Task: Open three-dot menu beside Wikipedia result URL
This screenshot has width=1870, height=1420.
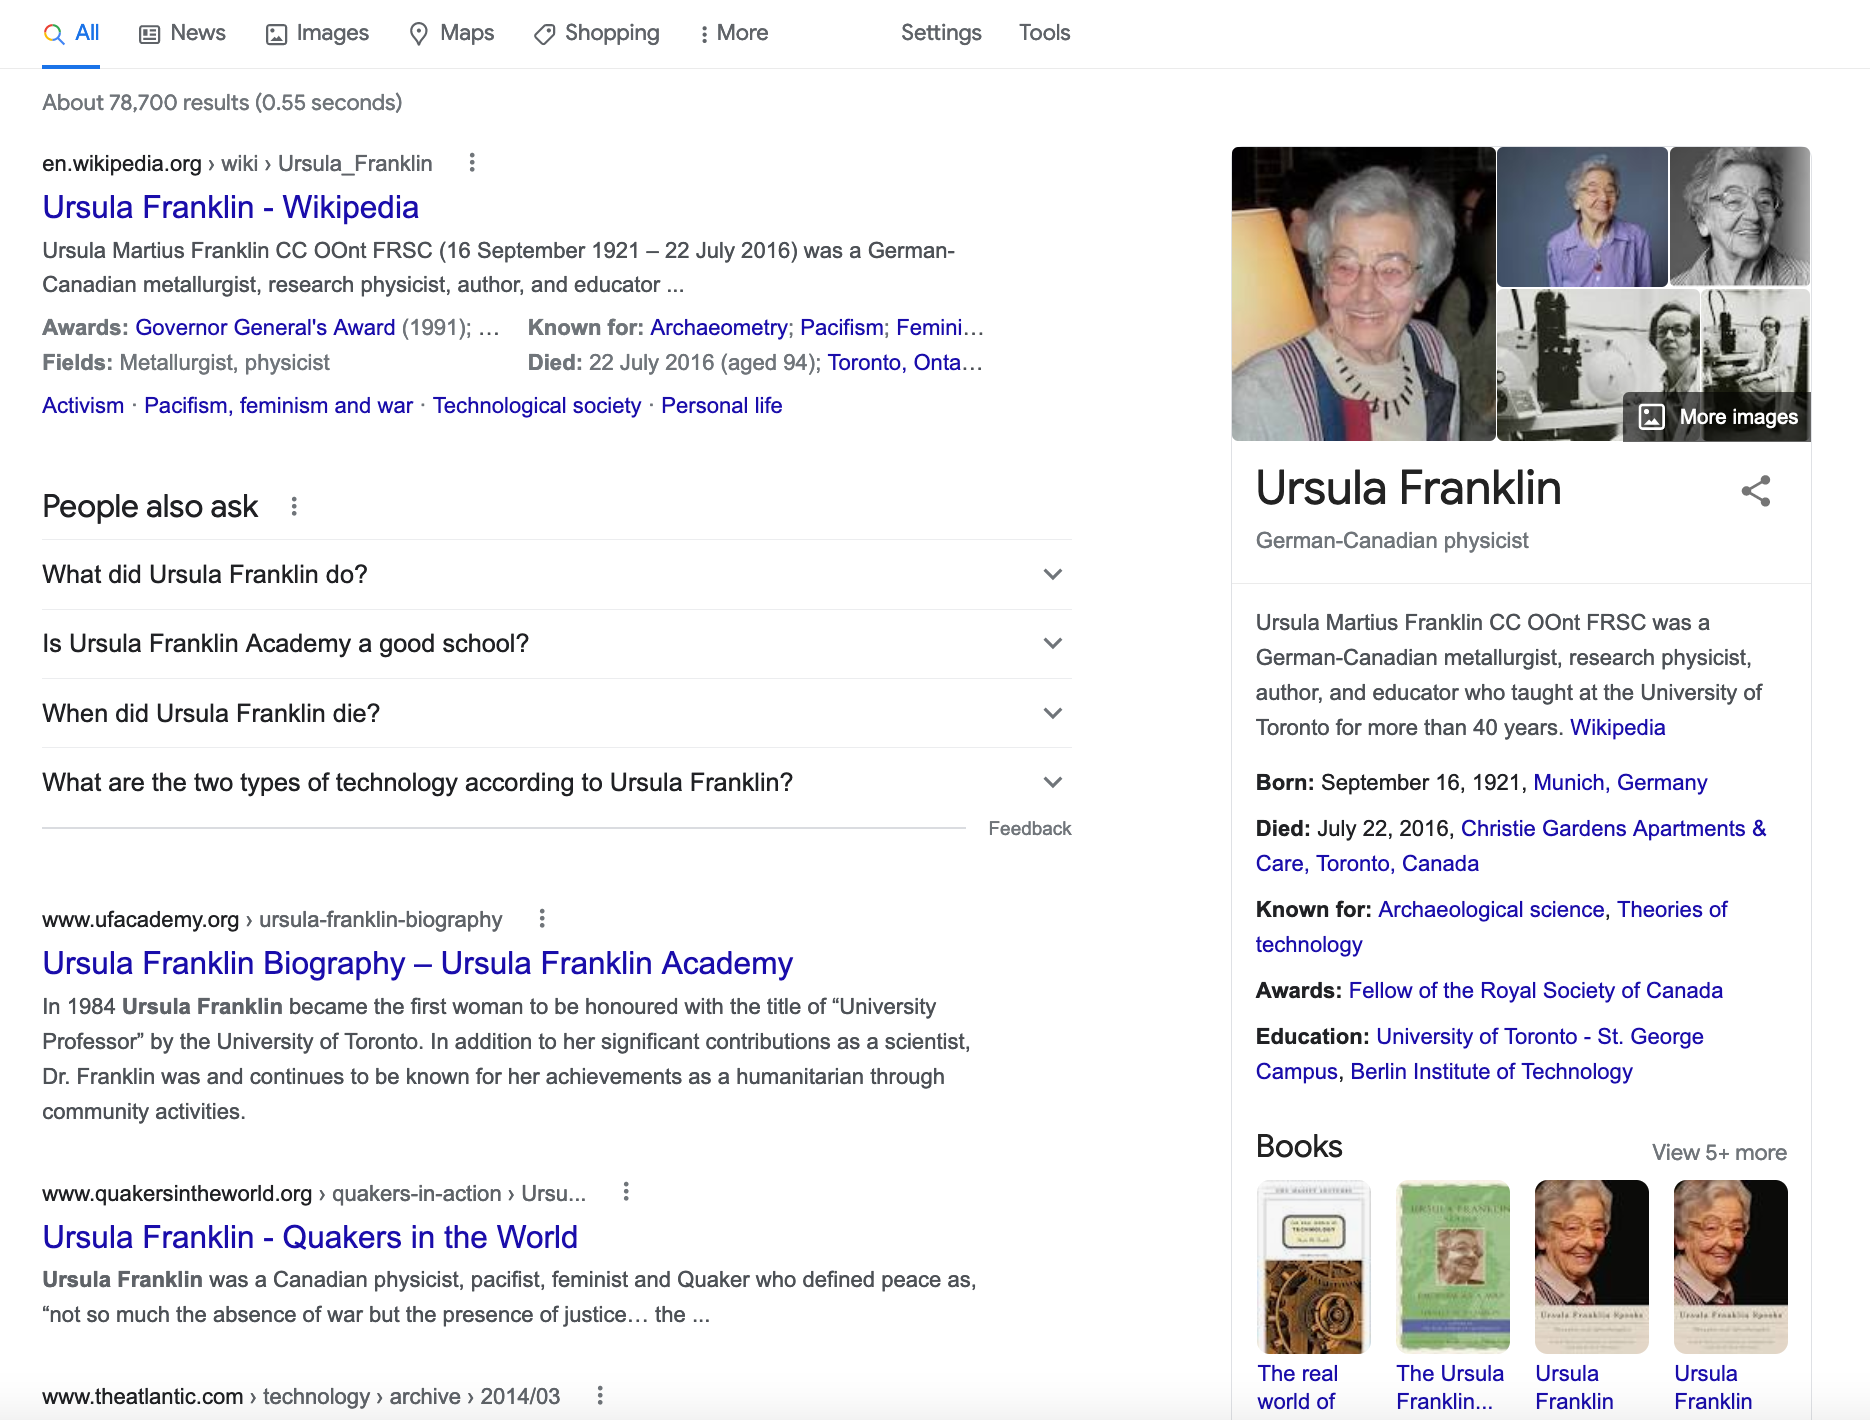Action: pyautogui.click(x=472, y=163)
